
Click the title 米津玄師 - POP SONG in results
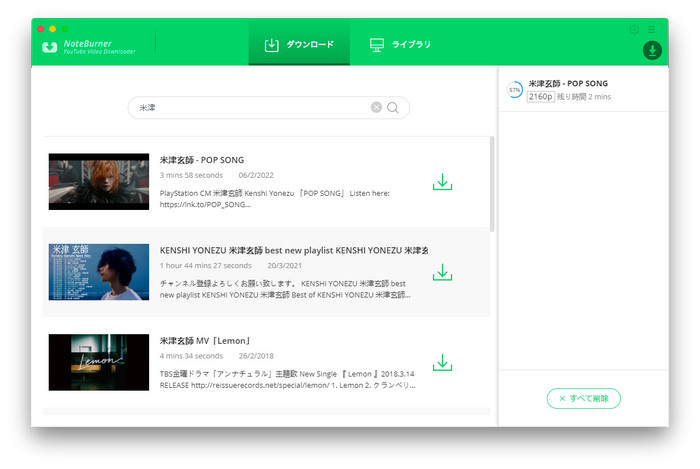point(202,160)
